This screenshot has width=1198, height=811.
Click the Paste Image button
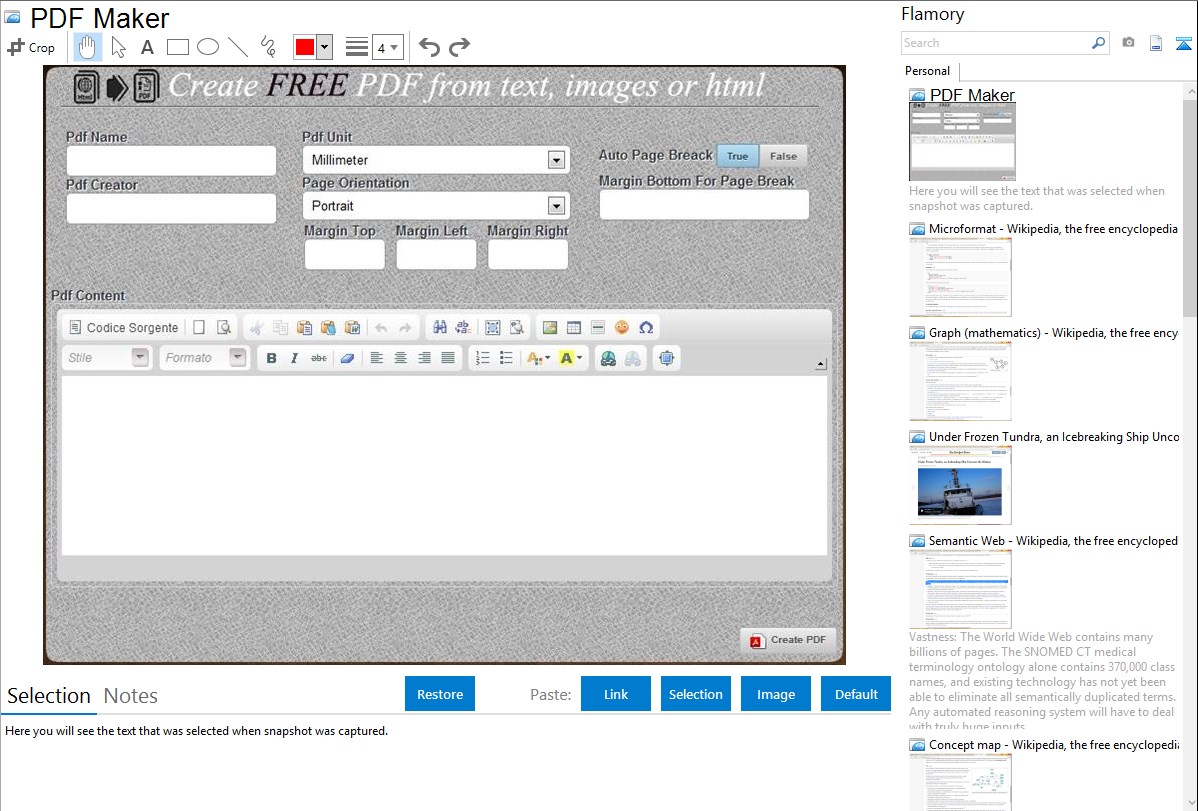pos(775,694)
